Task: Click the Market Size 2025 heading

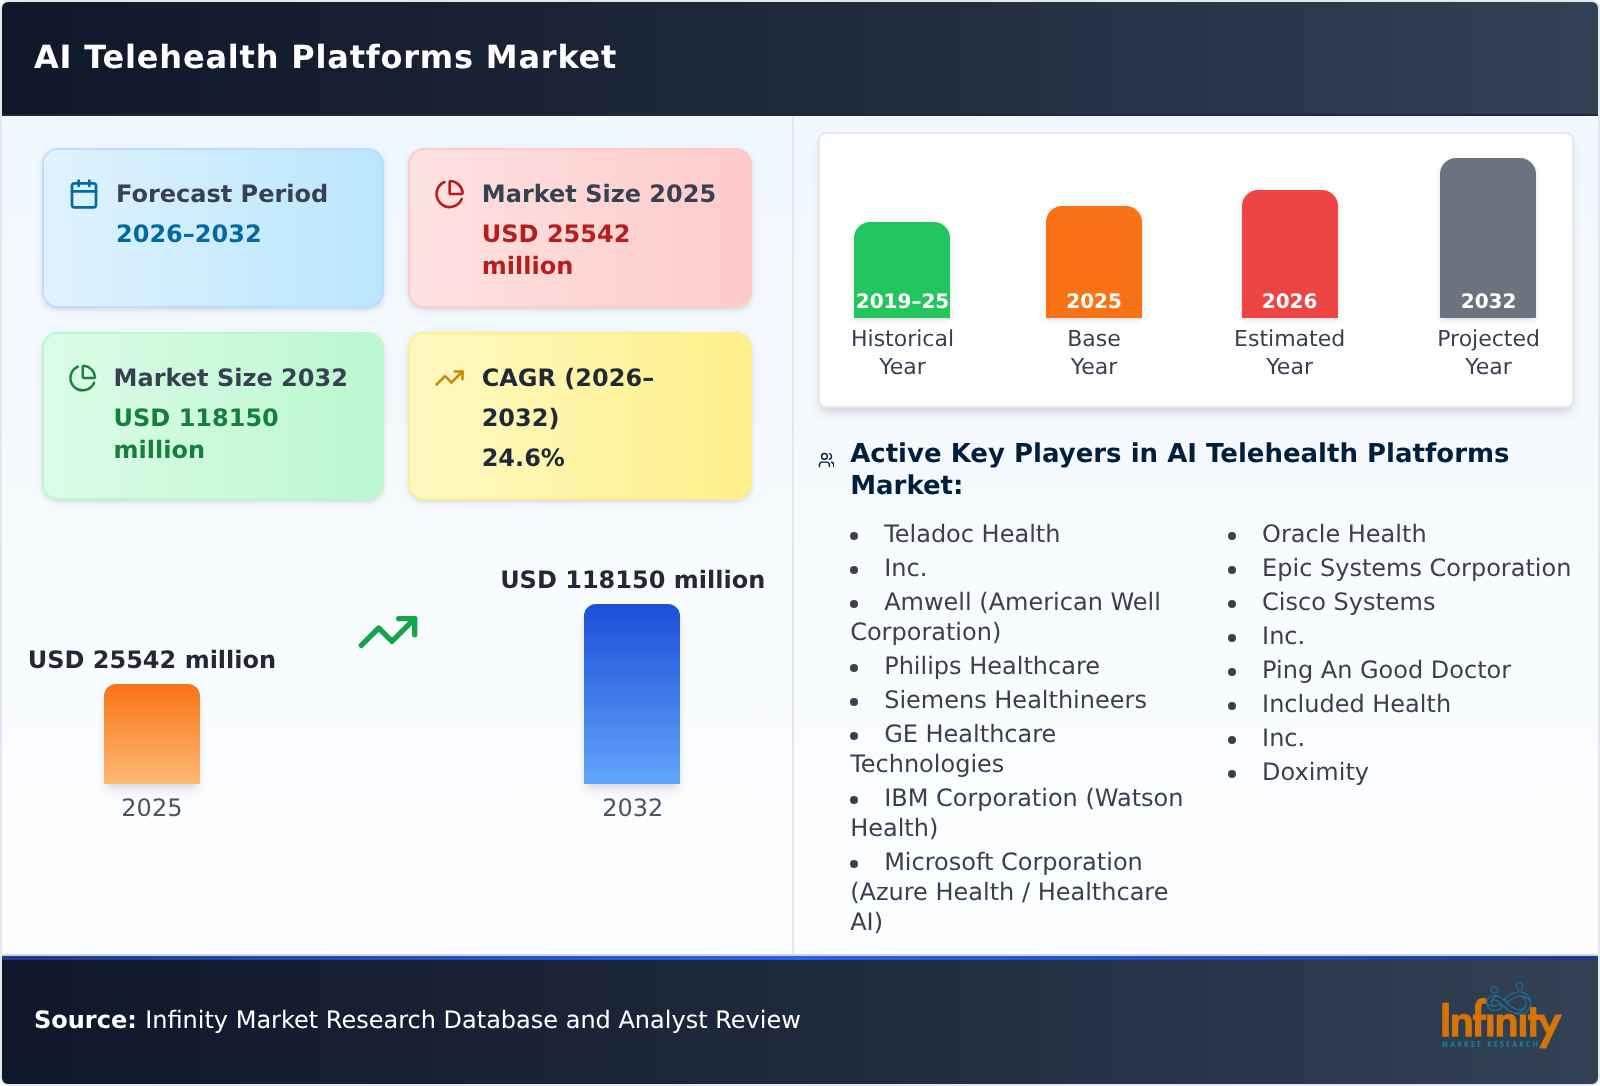Action: click(x=599, y=194)
